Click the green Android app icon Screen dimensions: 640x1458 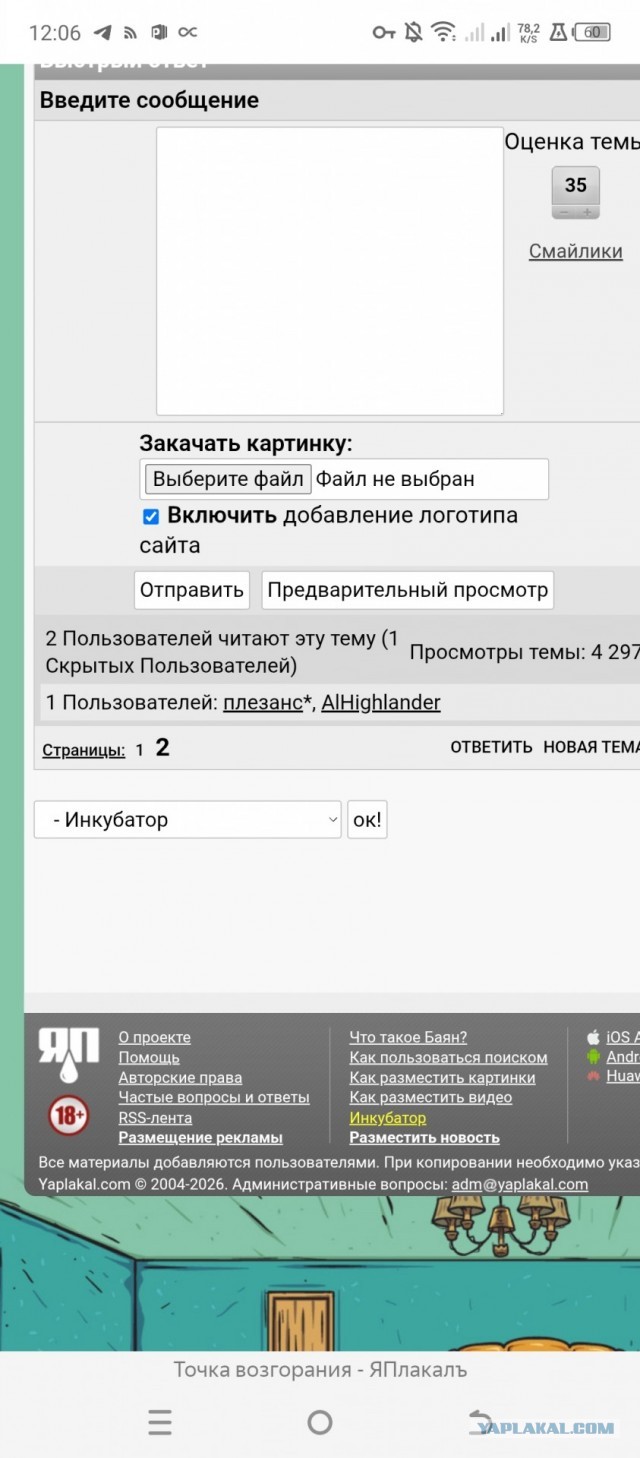593,1057
